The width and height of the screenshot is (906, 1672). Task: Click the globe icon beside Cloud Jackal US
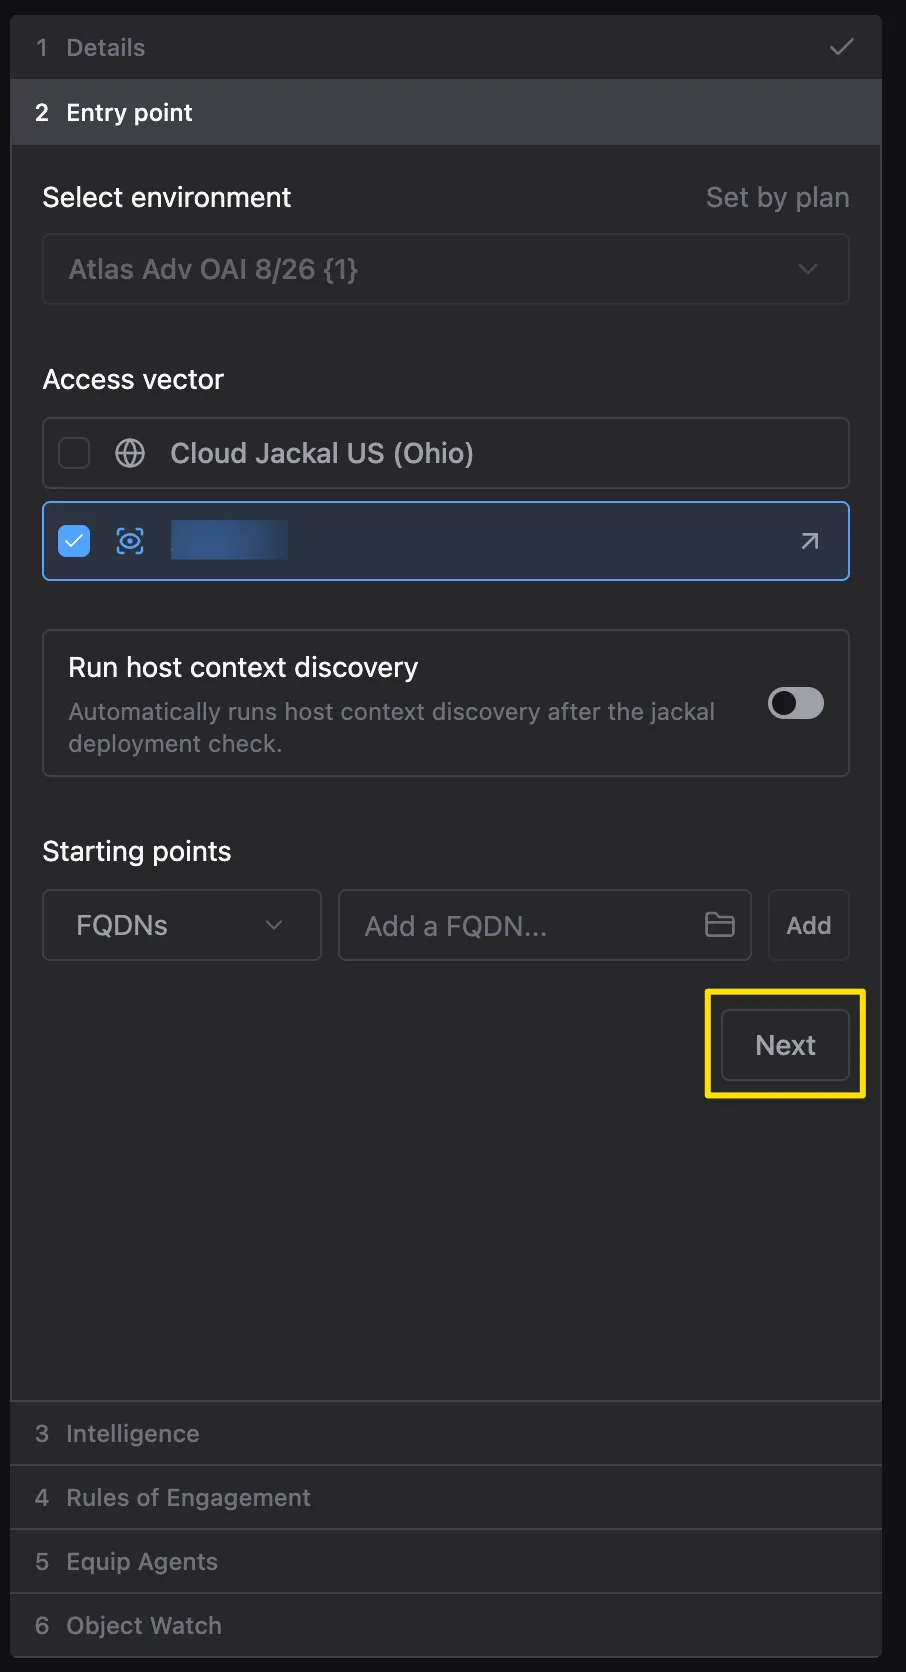(130, 453)
